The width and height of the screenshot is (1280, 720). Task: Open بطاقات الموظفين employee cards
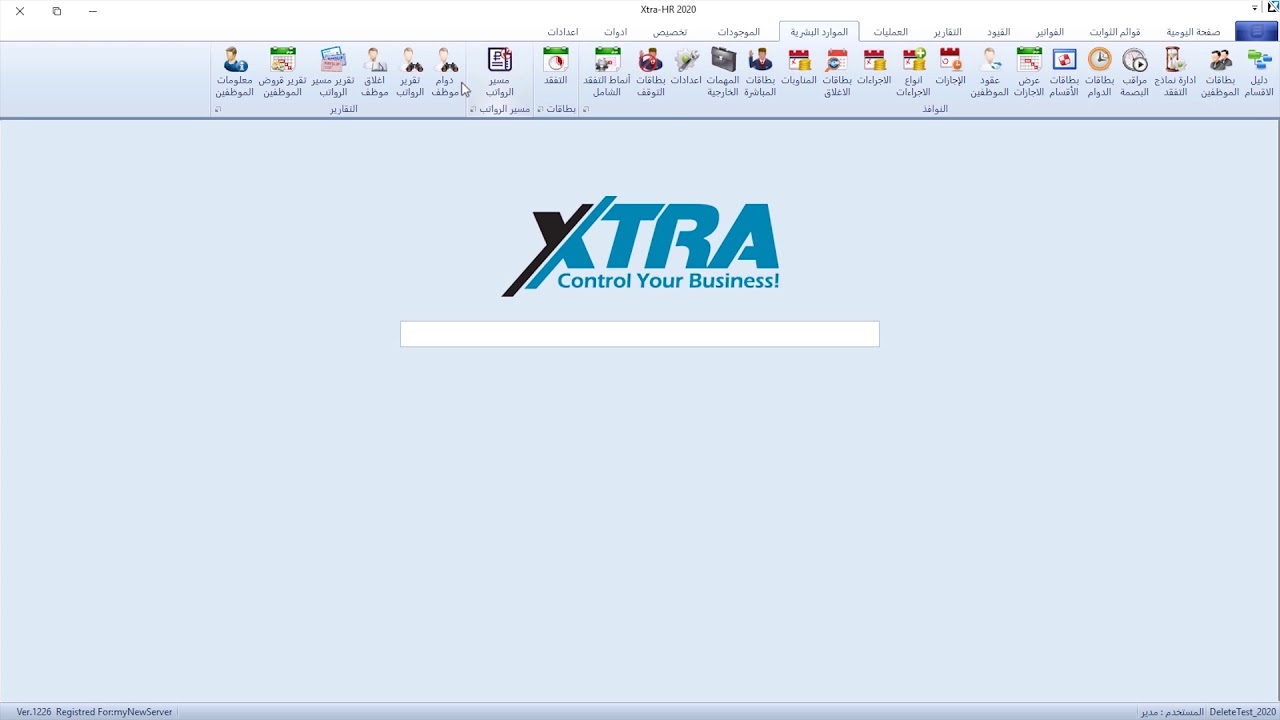coord(1219,72)
